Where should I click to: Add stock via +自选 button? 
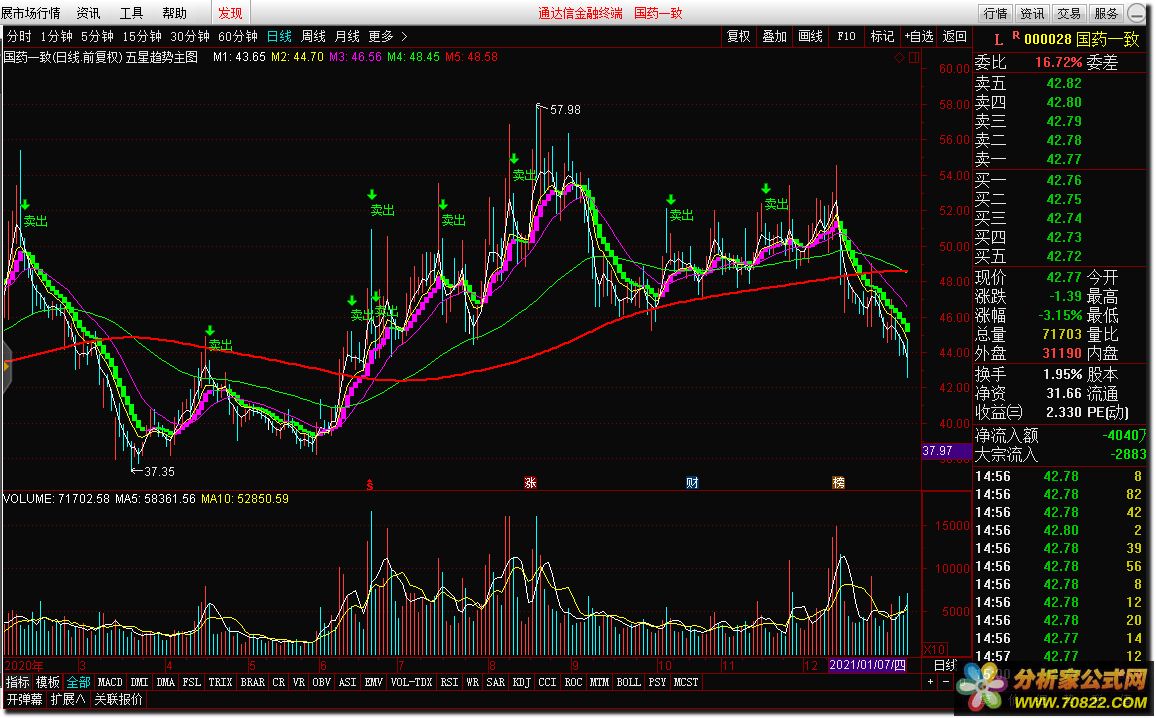tap(919, 36)
